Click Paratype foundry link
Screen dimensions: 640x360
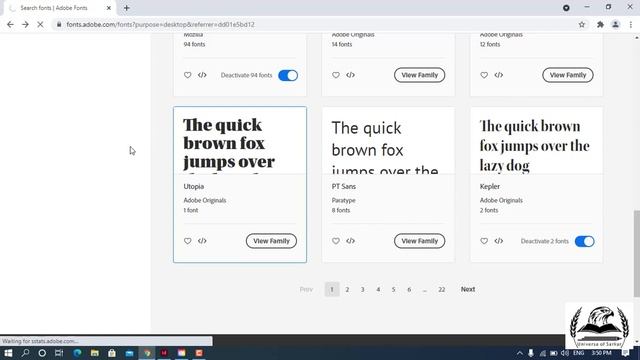343,200
